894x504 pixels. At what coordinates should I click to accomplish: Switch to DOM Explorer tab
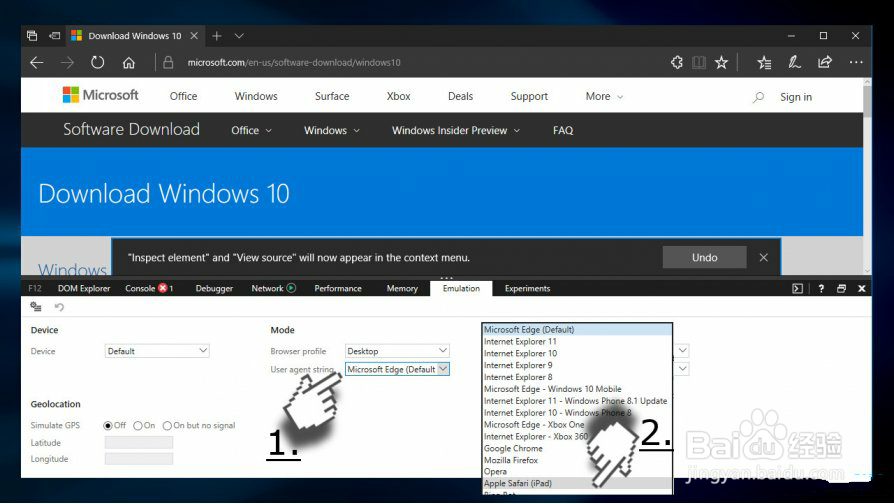[84, 288]
